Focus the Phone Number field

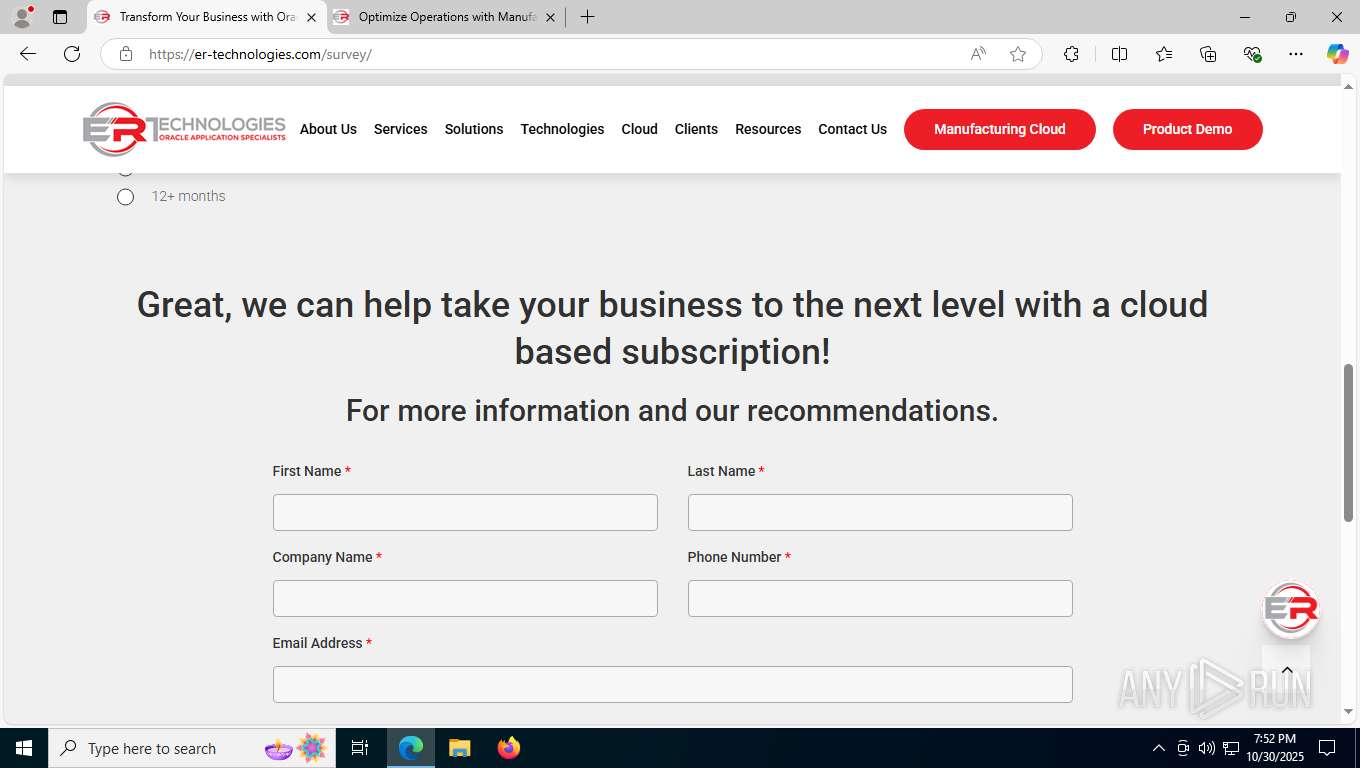pos(880,598)
